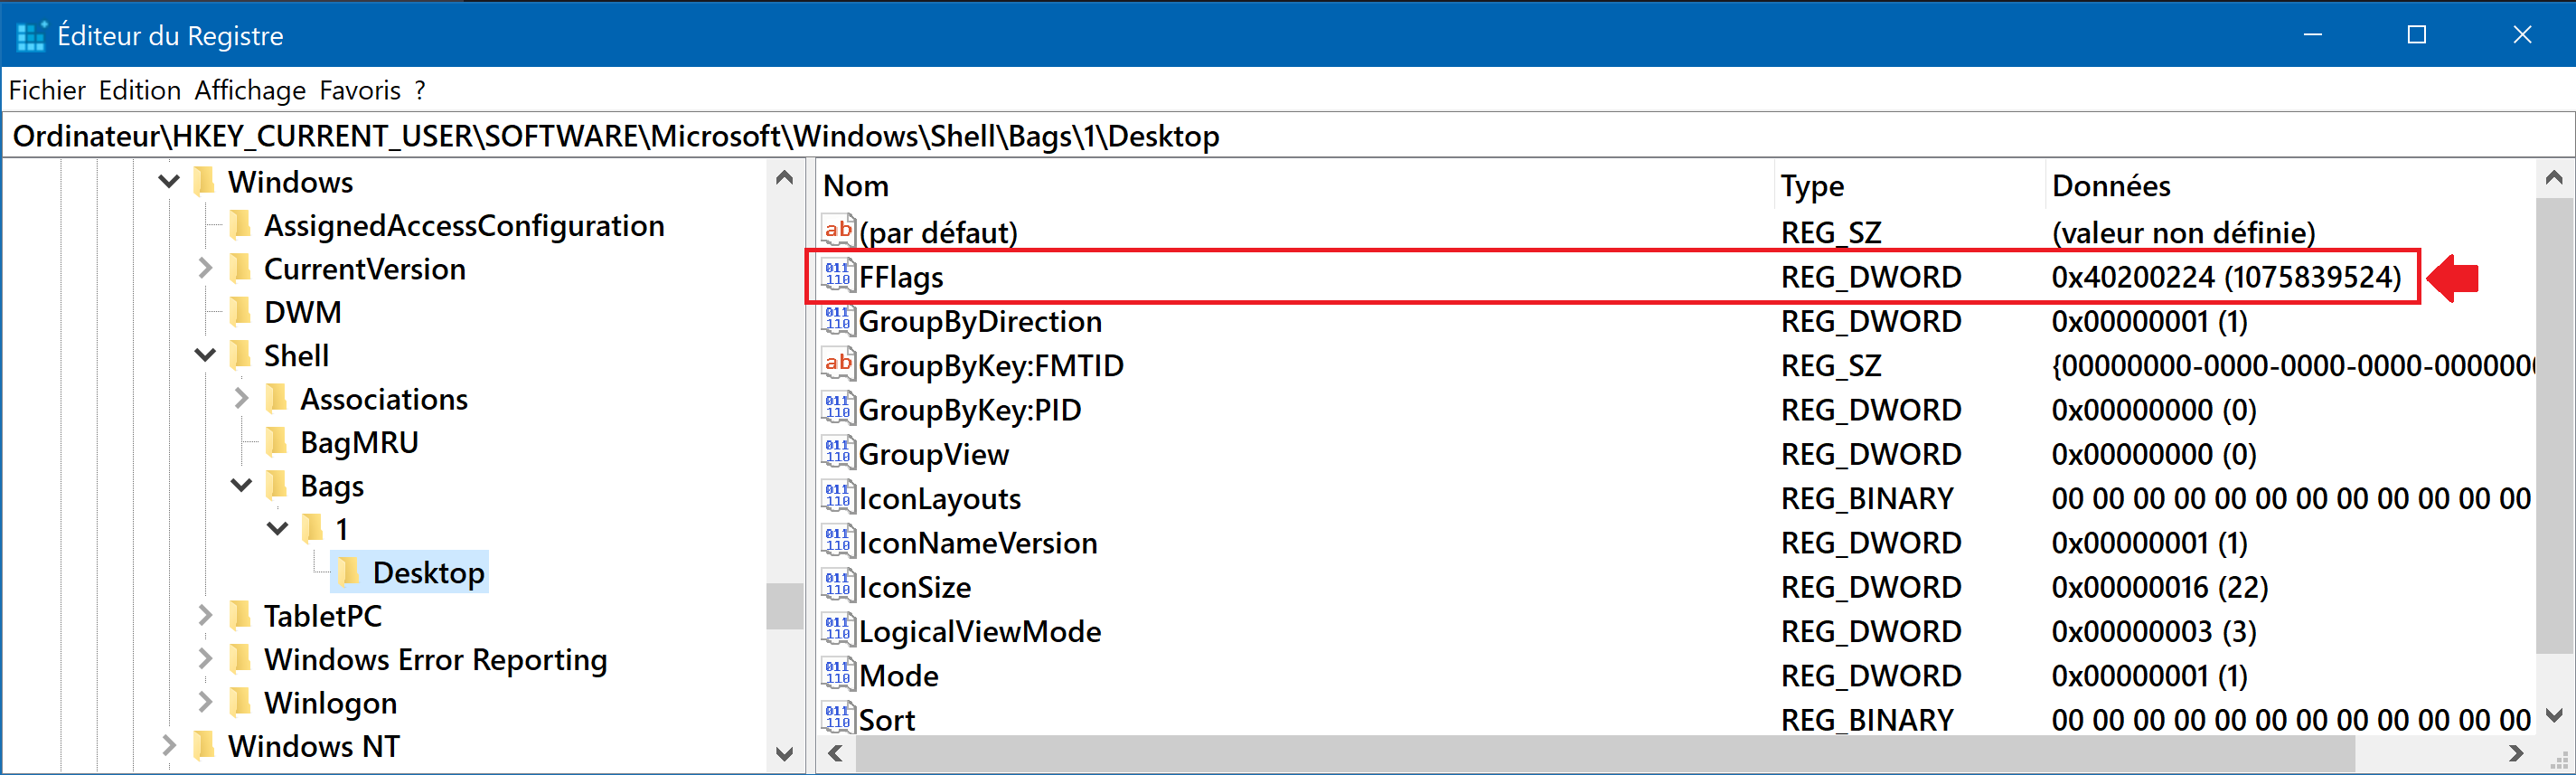Click the Registry Editor app icon in title bar
The width and height of the screenshot is (2576, 775).
(31, 36)
